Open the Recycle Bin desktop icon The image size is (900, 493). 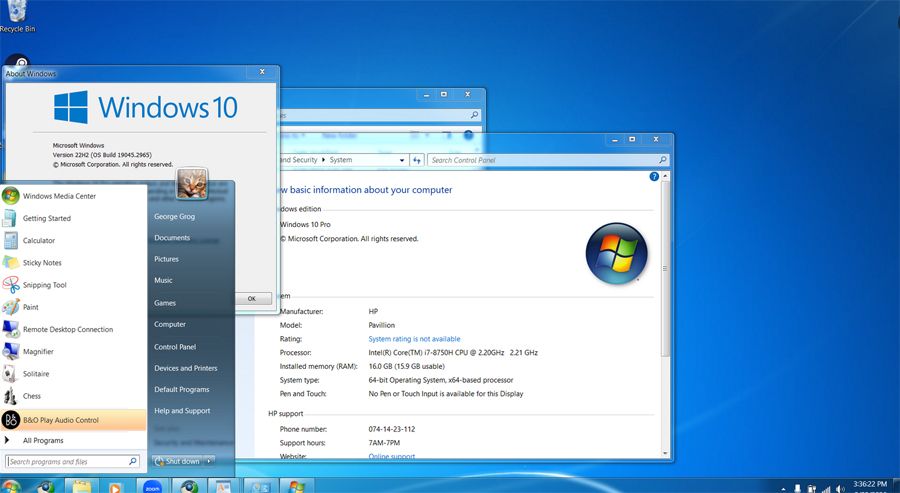point(17,16)
